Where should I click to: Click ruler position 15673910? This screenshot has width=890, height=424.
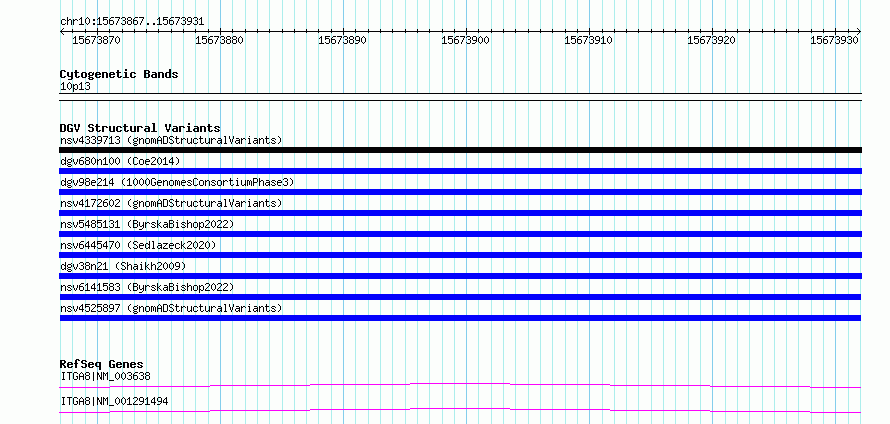coord(589,40)
